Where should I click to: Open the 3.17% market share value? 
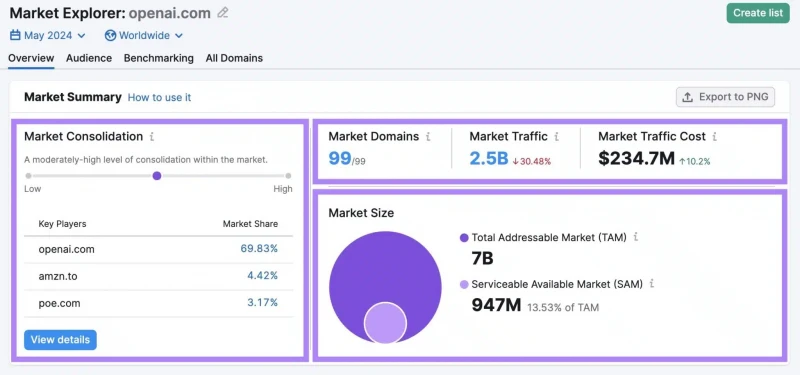pos(262,303)
